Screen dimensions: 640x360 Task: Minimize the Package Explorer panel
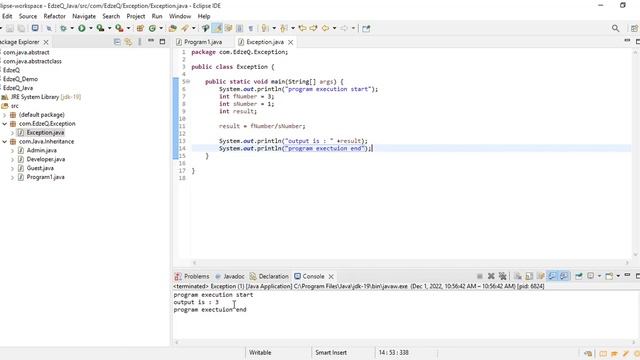click(x=151, y=41)
